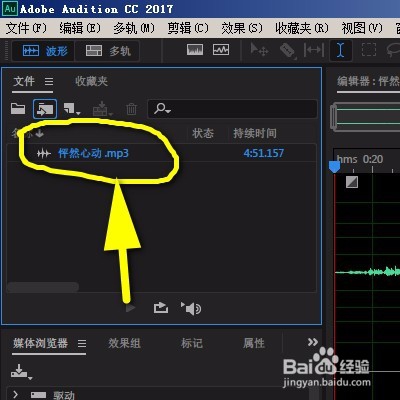Show spectral frequency display
The width and height of the screenshot is (400, 400).
tap(195, 50)
